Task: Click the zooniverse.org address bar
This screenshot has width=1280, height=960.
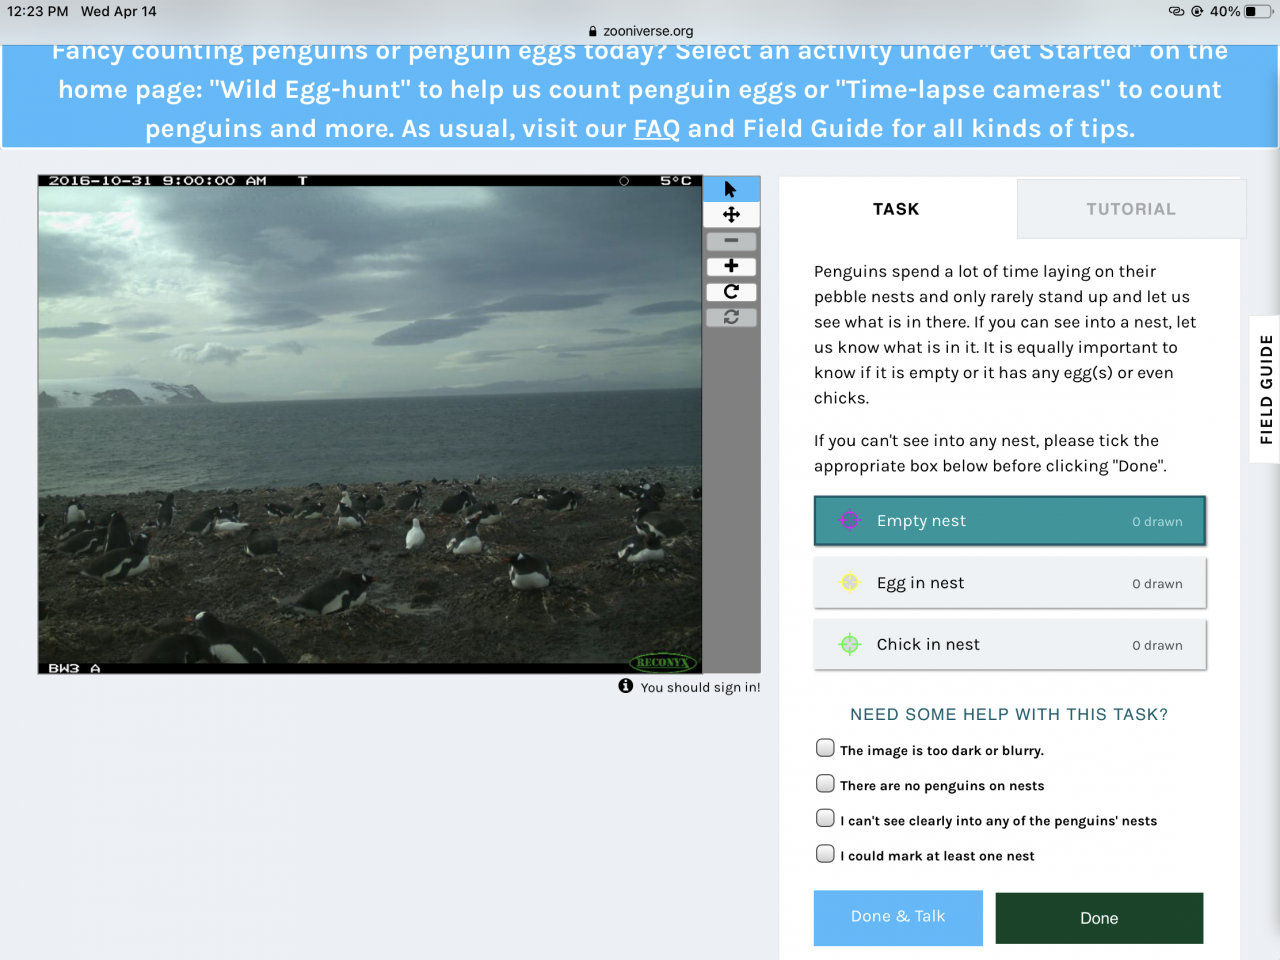Action: coord(640,31)
